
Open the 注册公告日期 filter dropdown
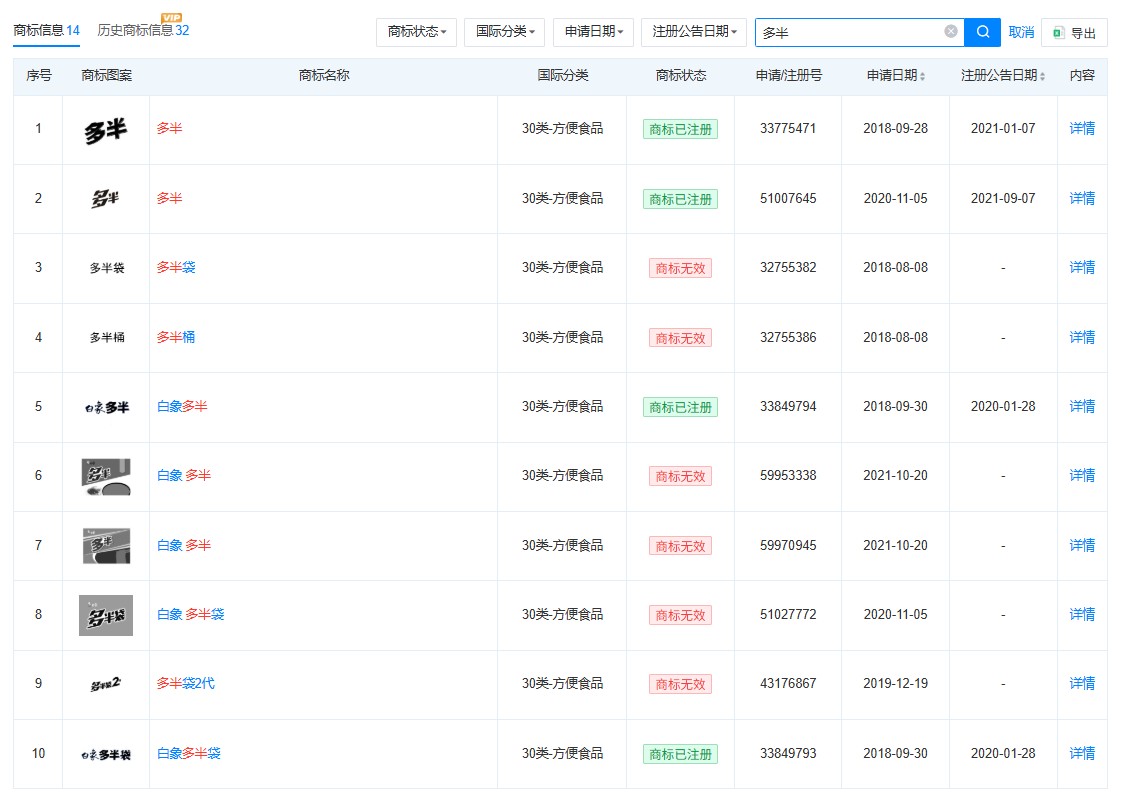[x=693, y=32]
